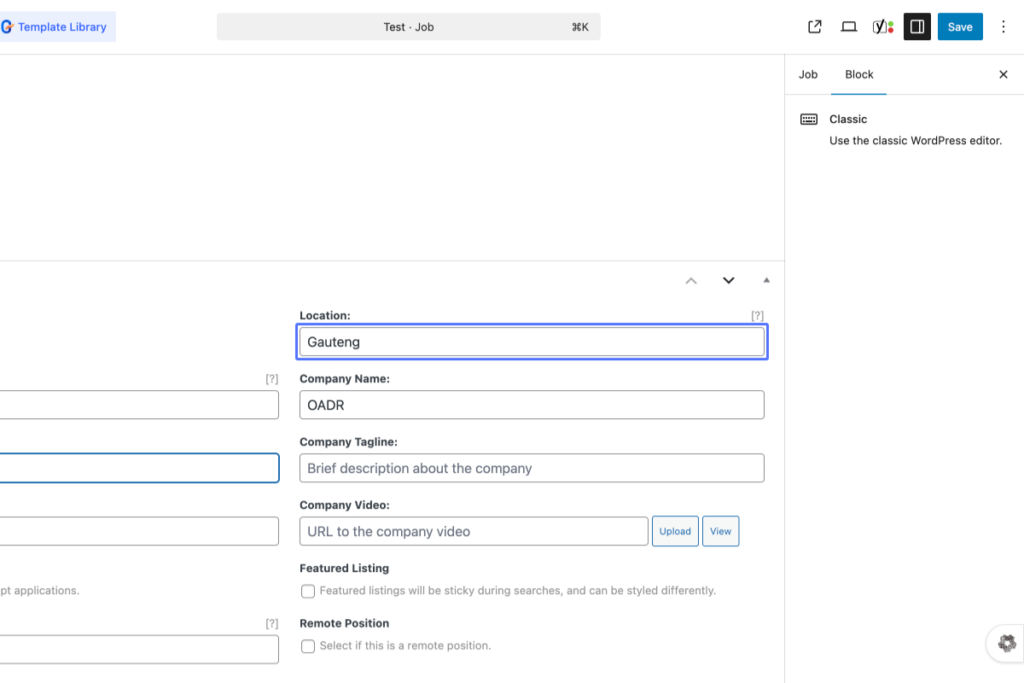Open the Yoast SEO panel icon

[883, 27]
